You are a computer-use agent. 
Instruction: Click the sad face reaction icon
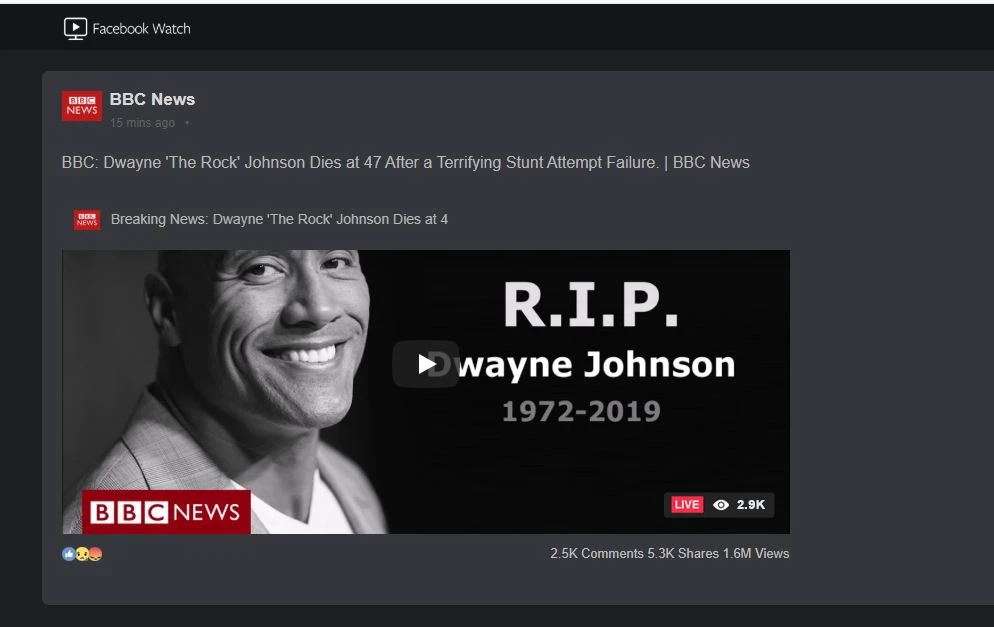pyautogui.click(x=82, y=554)
